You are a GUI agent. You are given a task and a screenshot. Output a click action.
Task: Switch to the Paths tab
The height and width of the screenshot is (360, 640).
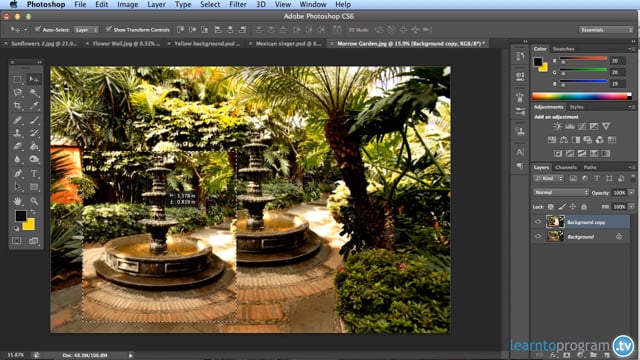tap(590, 167)
